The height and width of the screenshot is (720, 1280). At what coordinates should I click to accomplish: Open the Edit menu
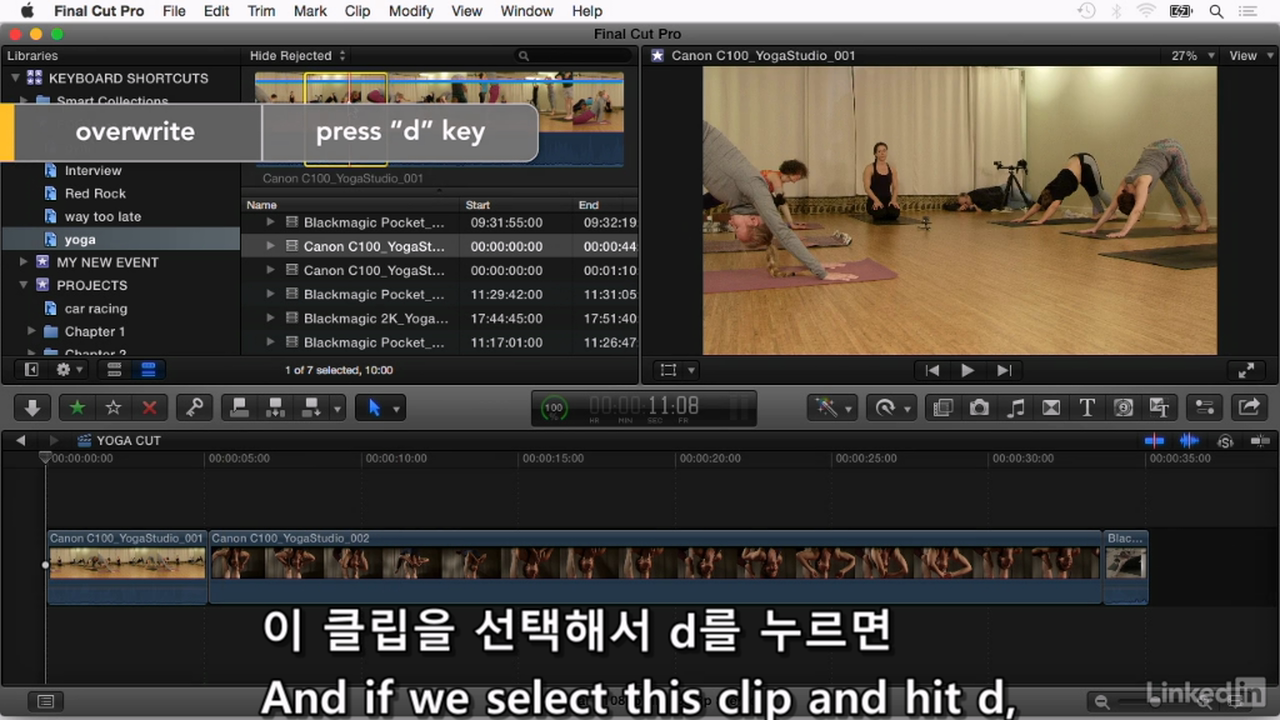[216, 11]
